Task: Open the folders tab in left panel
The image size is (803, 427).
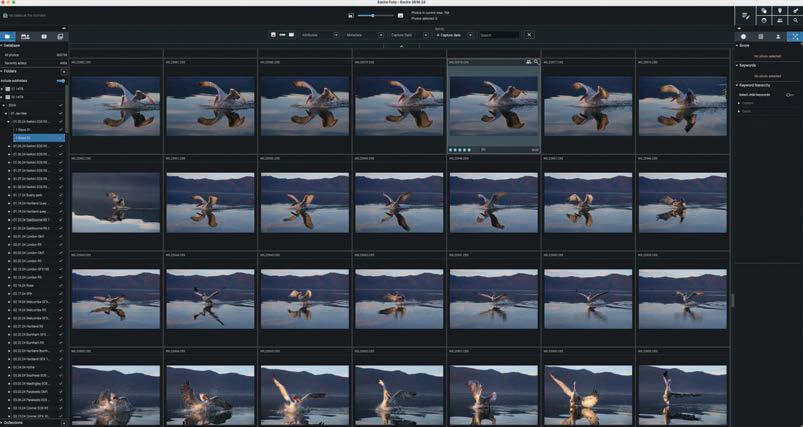Action: pyautogui.click(x=8, y=36)
